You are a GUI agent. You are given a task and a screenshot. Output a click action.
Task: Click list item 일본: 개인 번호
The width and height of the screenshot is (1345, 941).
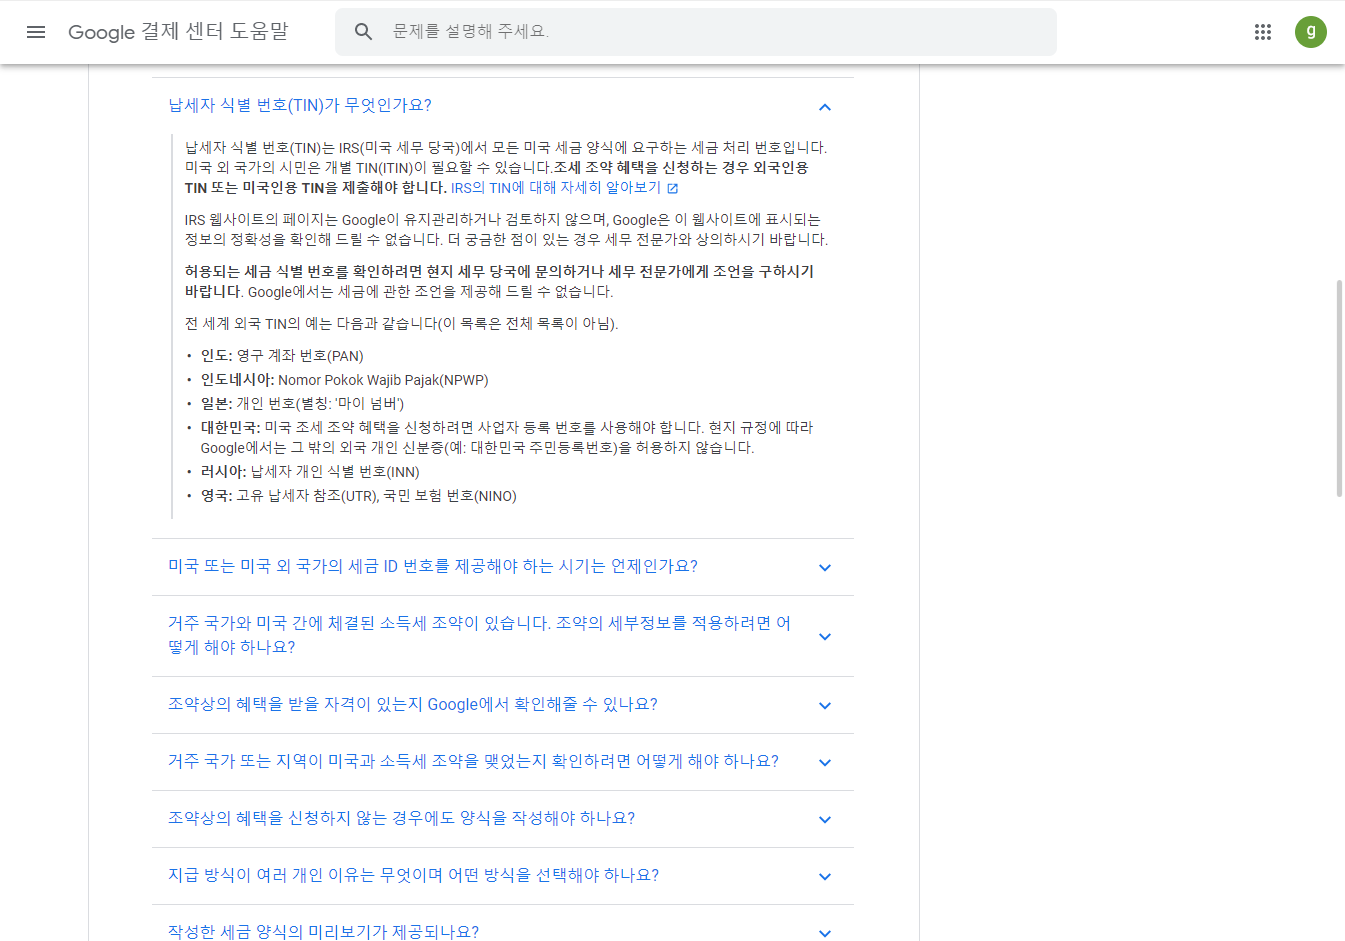[x=302, y=404]
